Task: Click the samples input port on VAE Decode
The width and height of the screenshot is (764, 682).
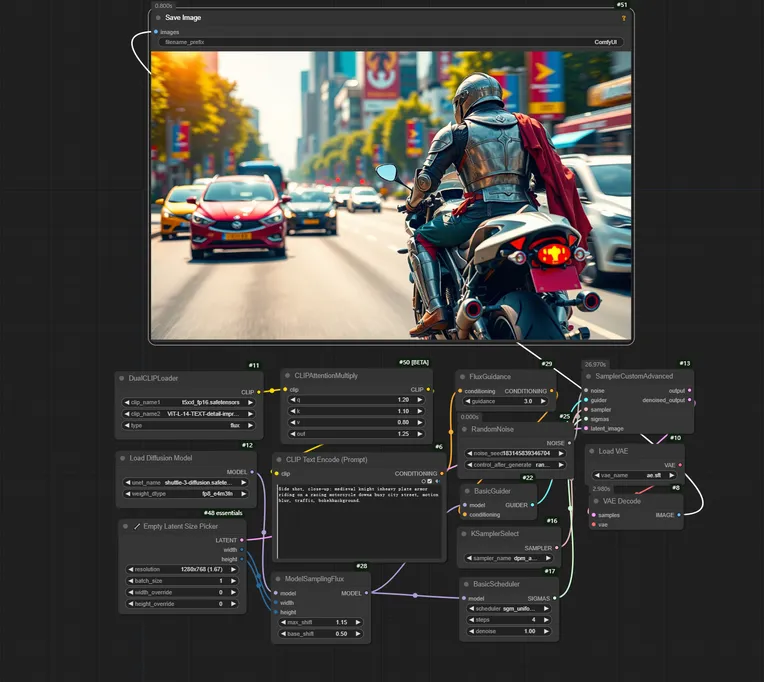Action: coord(593,514)
